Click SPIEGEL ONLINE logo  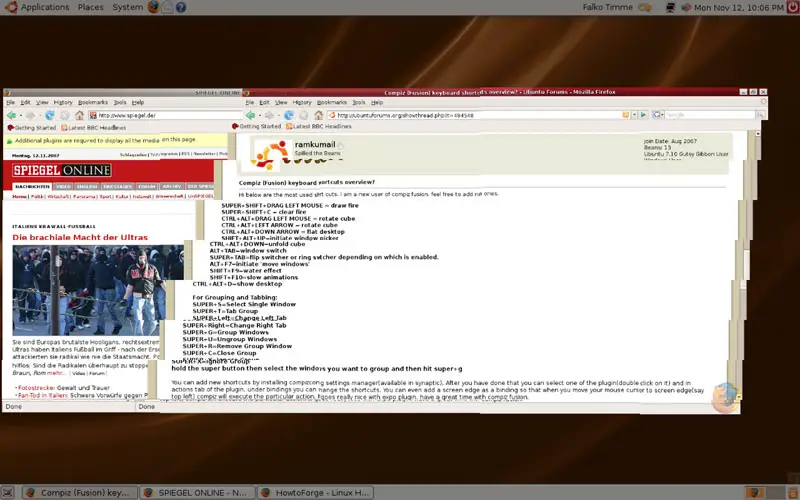pos(62,170)
